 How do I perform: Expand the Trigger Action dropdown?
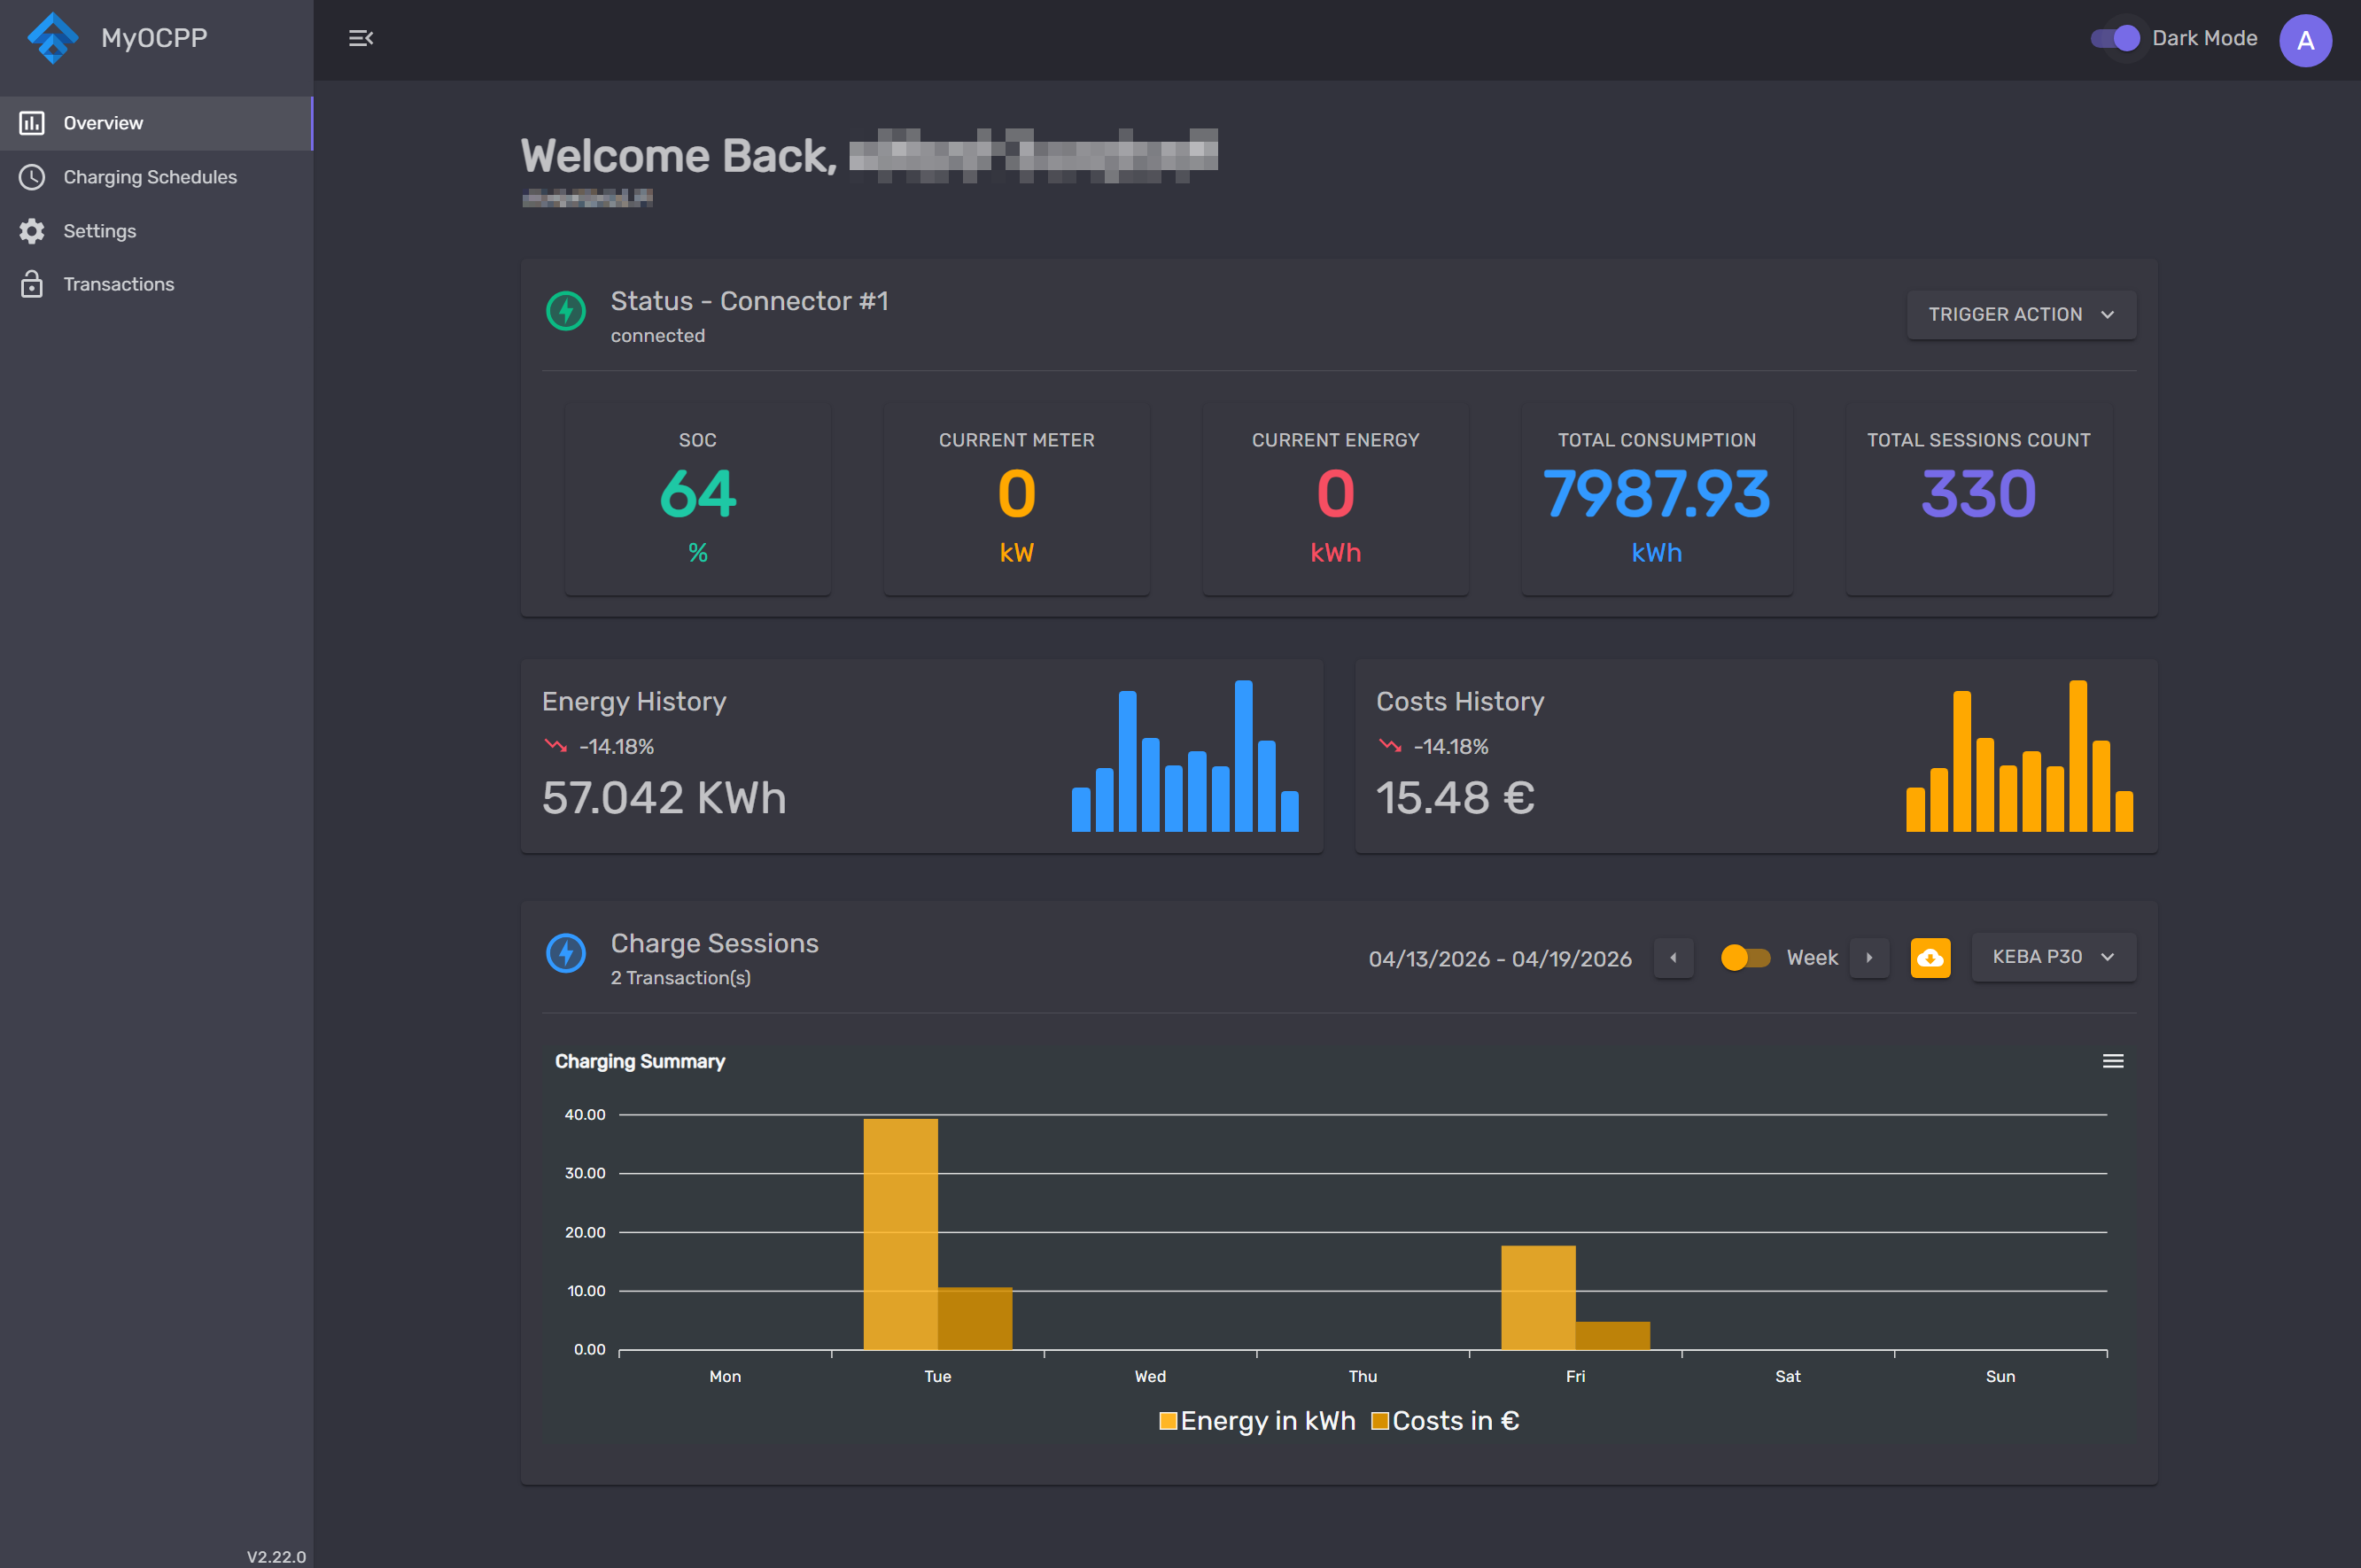(x=2021, y=314)
